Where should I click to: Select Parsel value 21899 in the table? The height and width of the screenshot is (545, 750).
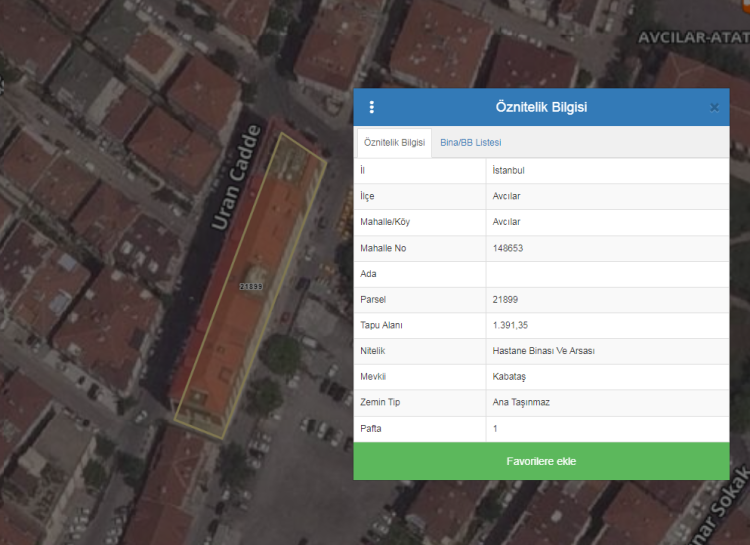click(505, 299)
